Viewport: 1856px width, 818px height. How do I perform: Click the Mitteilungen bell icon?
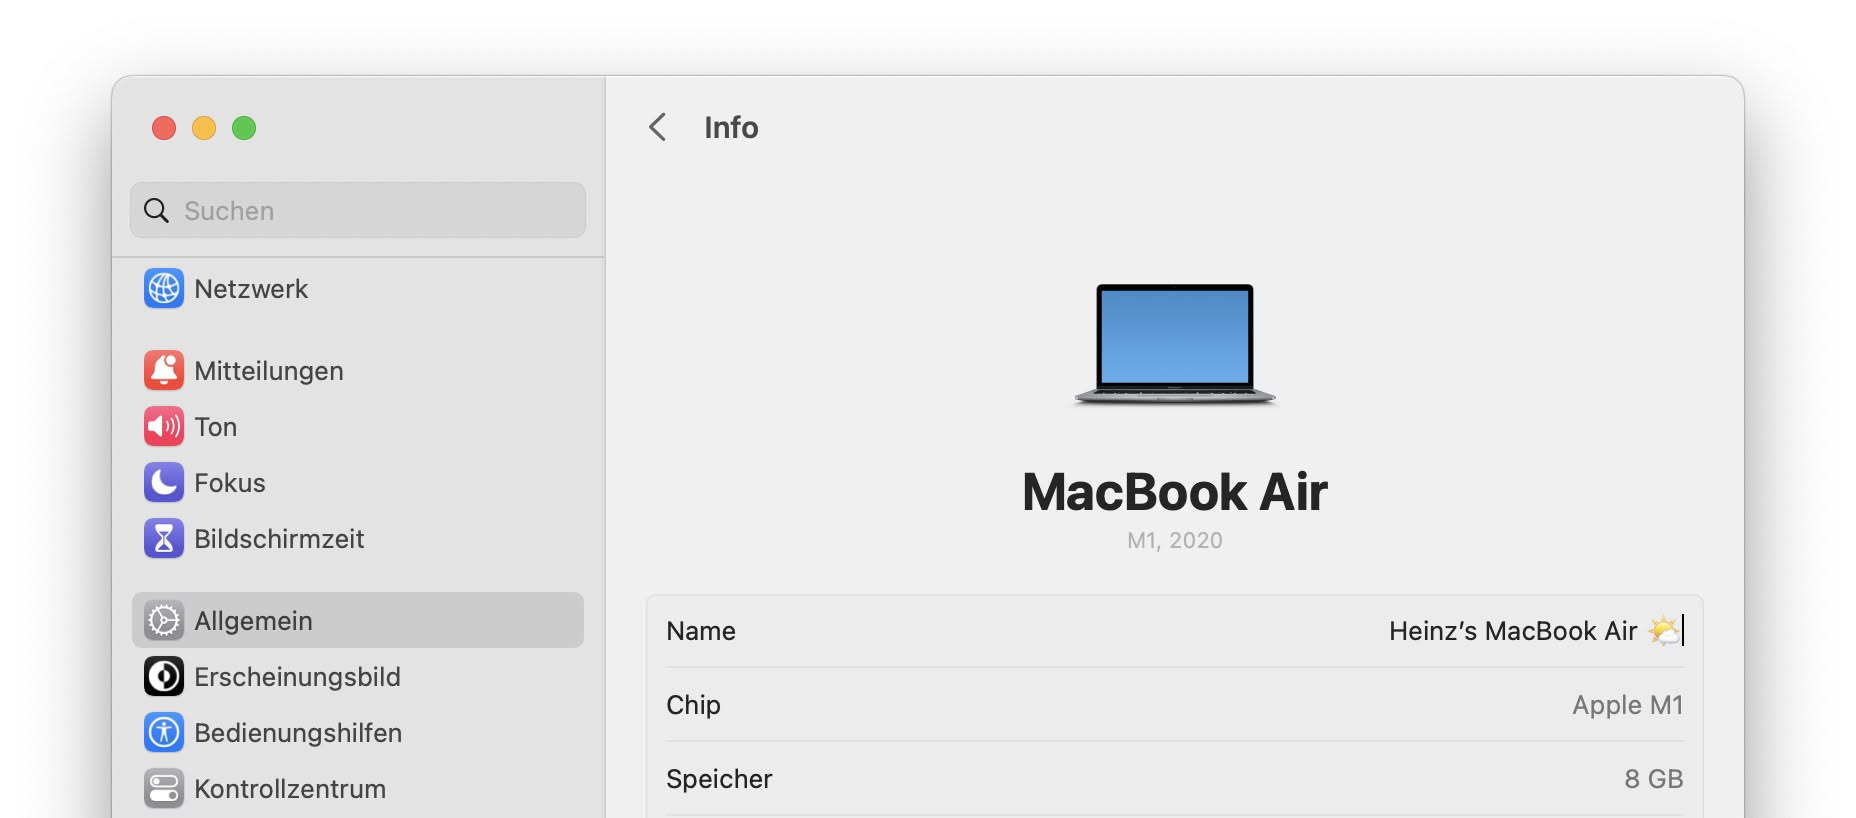coord(164,371)
